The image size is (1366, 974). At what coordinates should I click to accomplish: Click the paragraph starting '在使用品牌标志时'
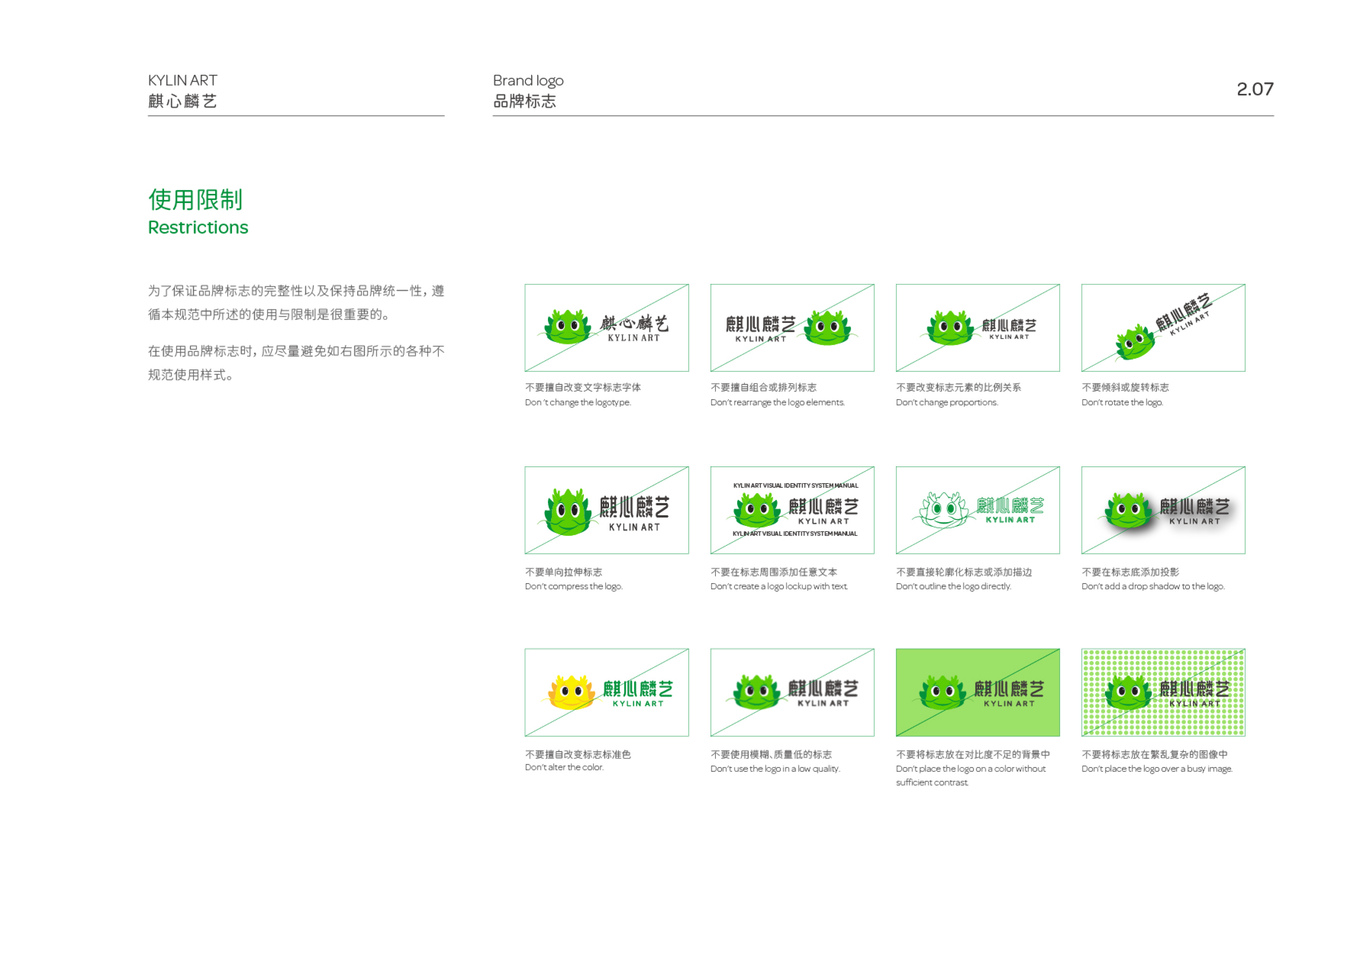coord(296,363)
